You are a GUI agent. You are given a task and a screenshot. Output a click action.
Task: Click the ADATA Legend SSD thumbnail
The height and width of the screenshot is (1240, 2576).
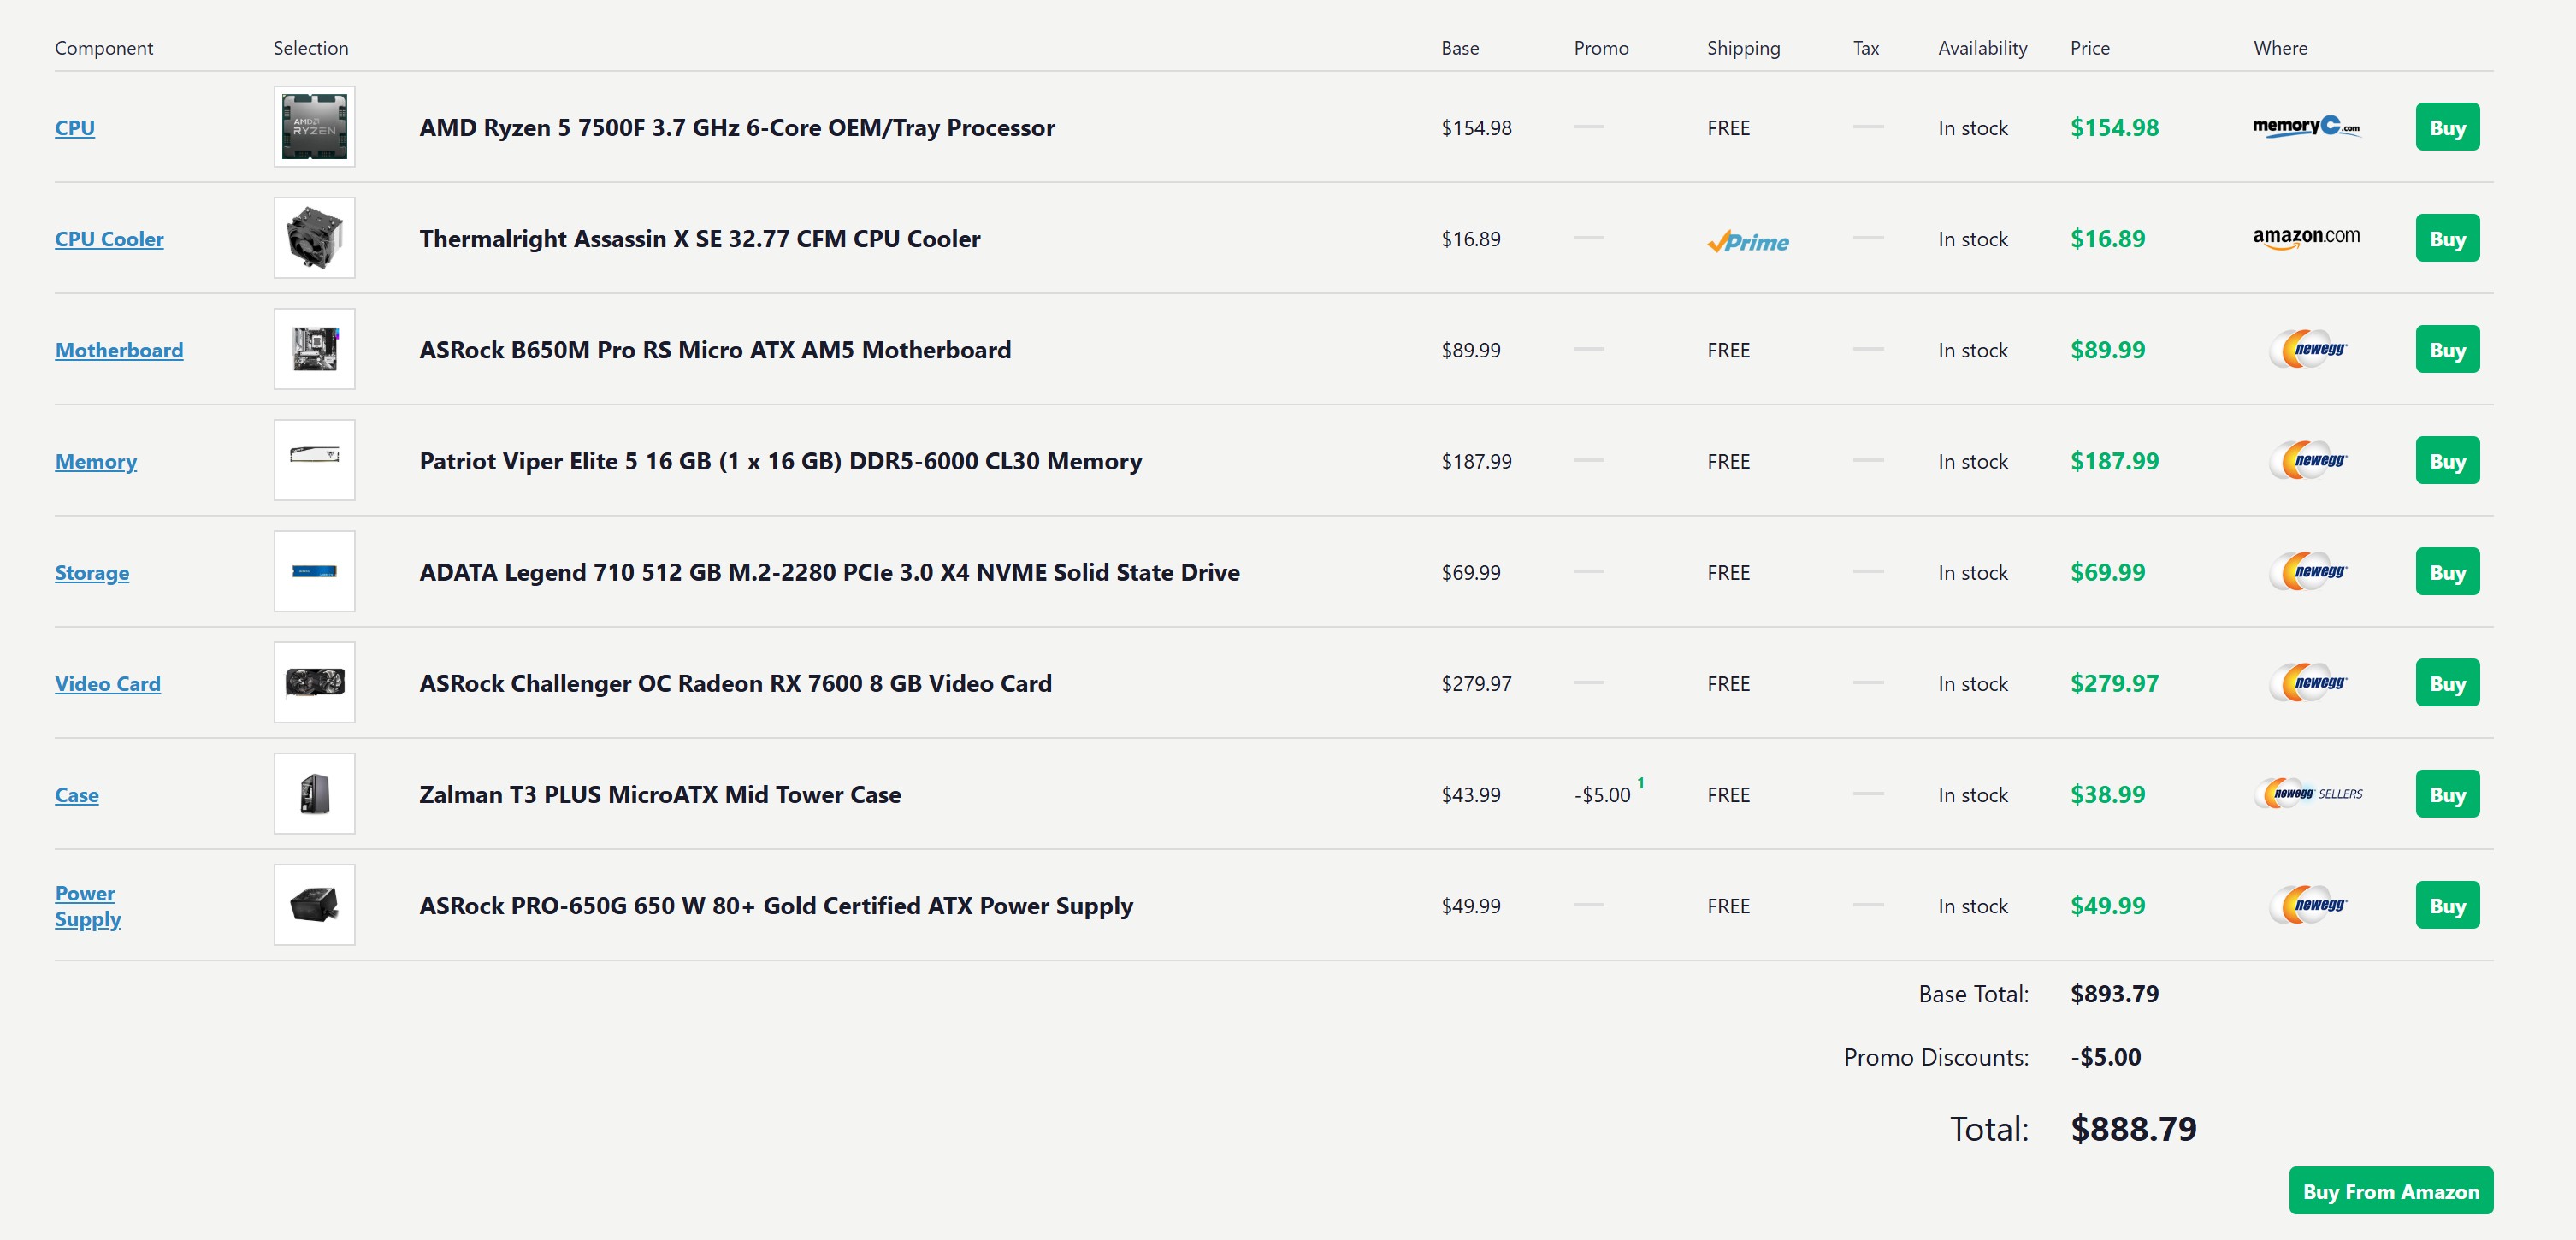tap(315, 571)
